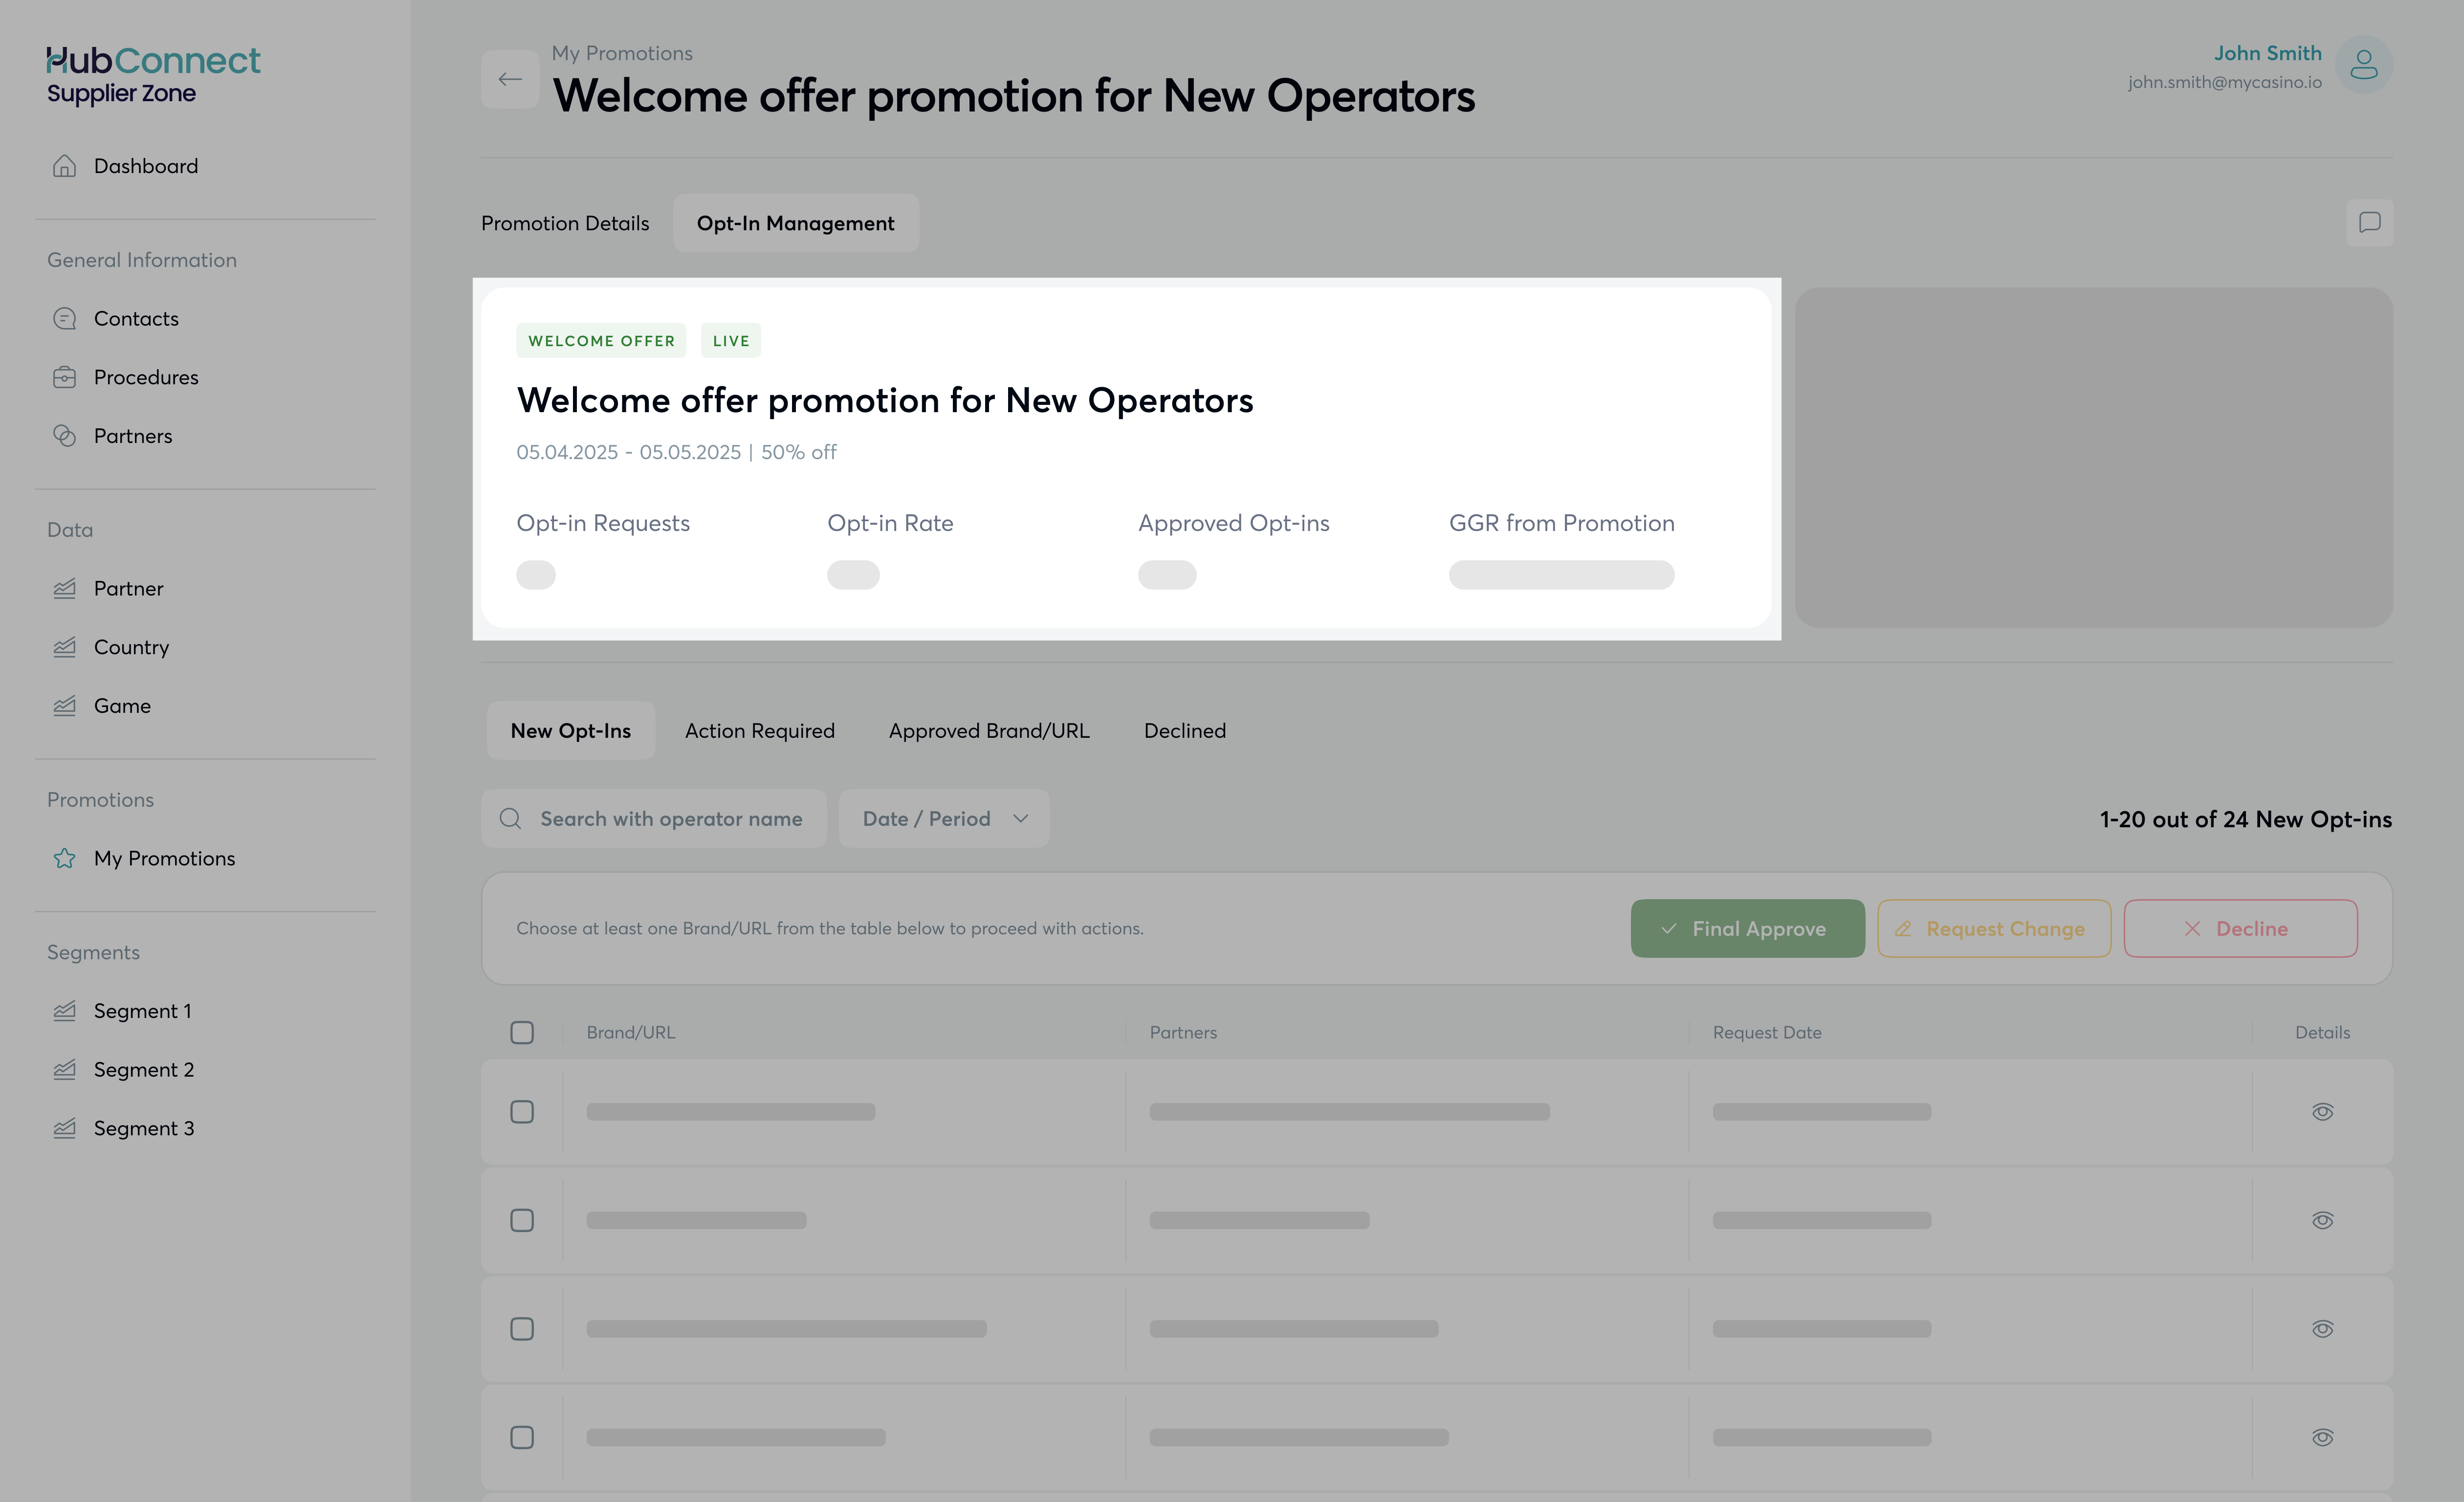
Task: Open Procedures in the sidebar
Action: (x=145, y=377)
